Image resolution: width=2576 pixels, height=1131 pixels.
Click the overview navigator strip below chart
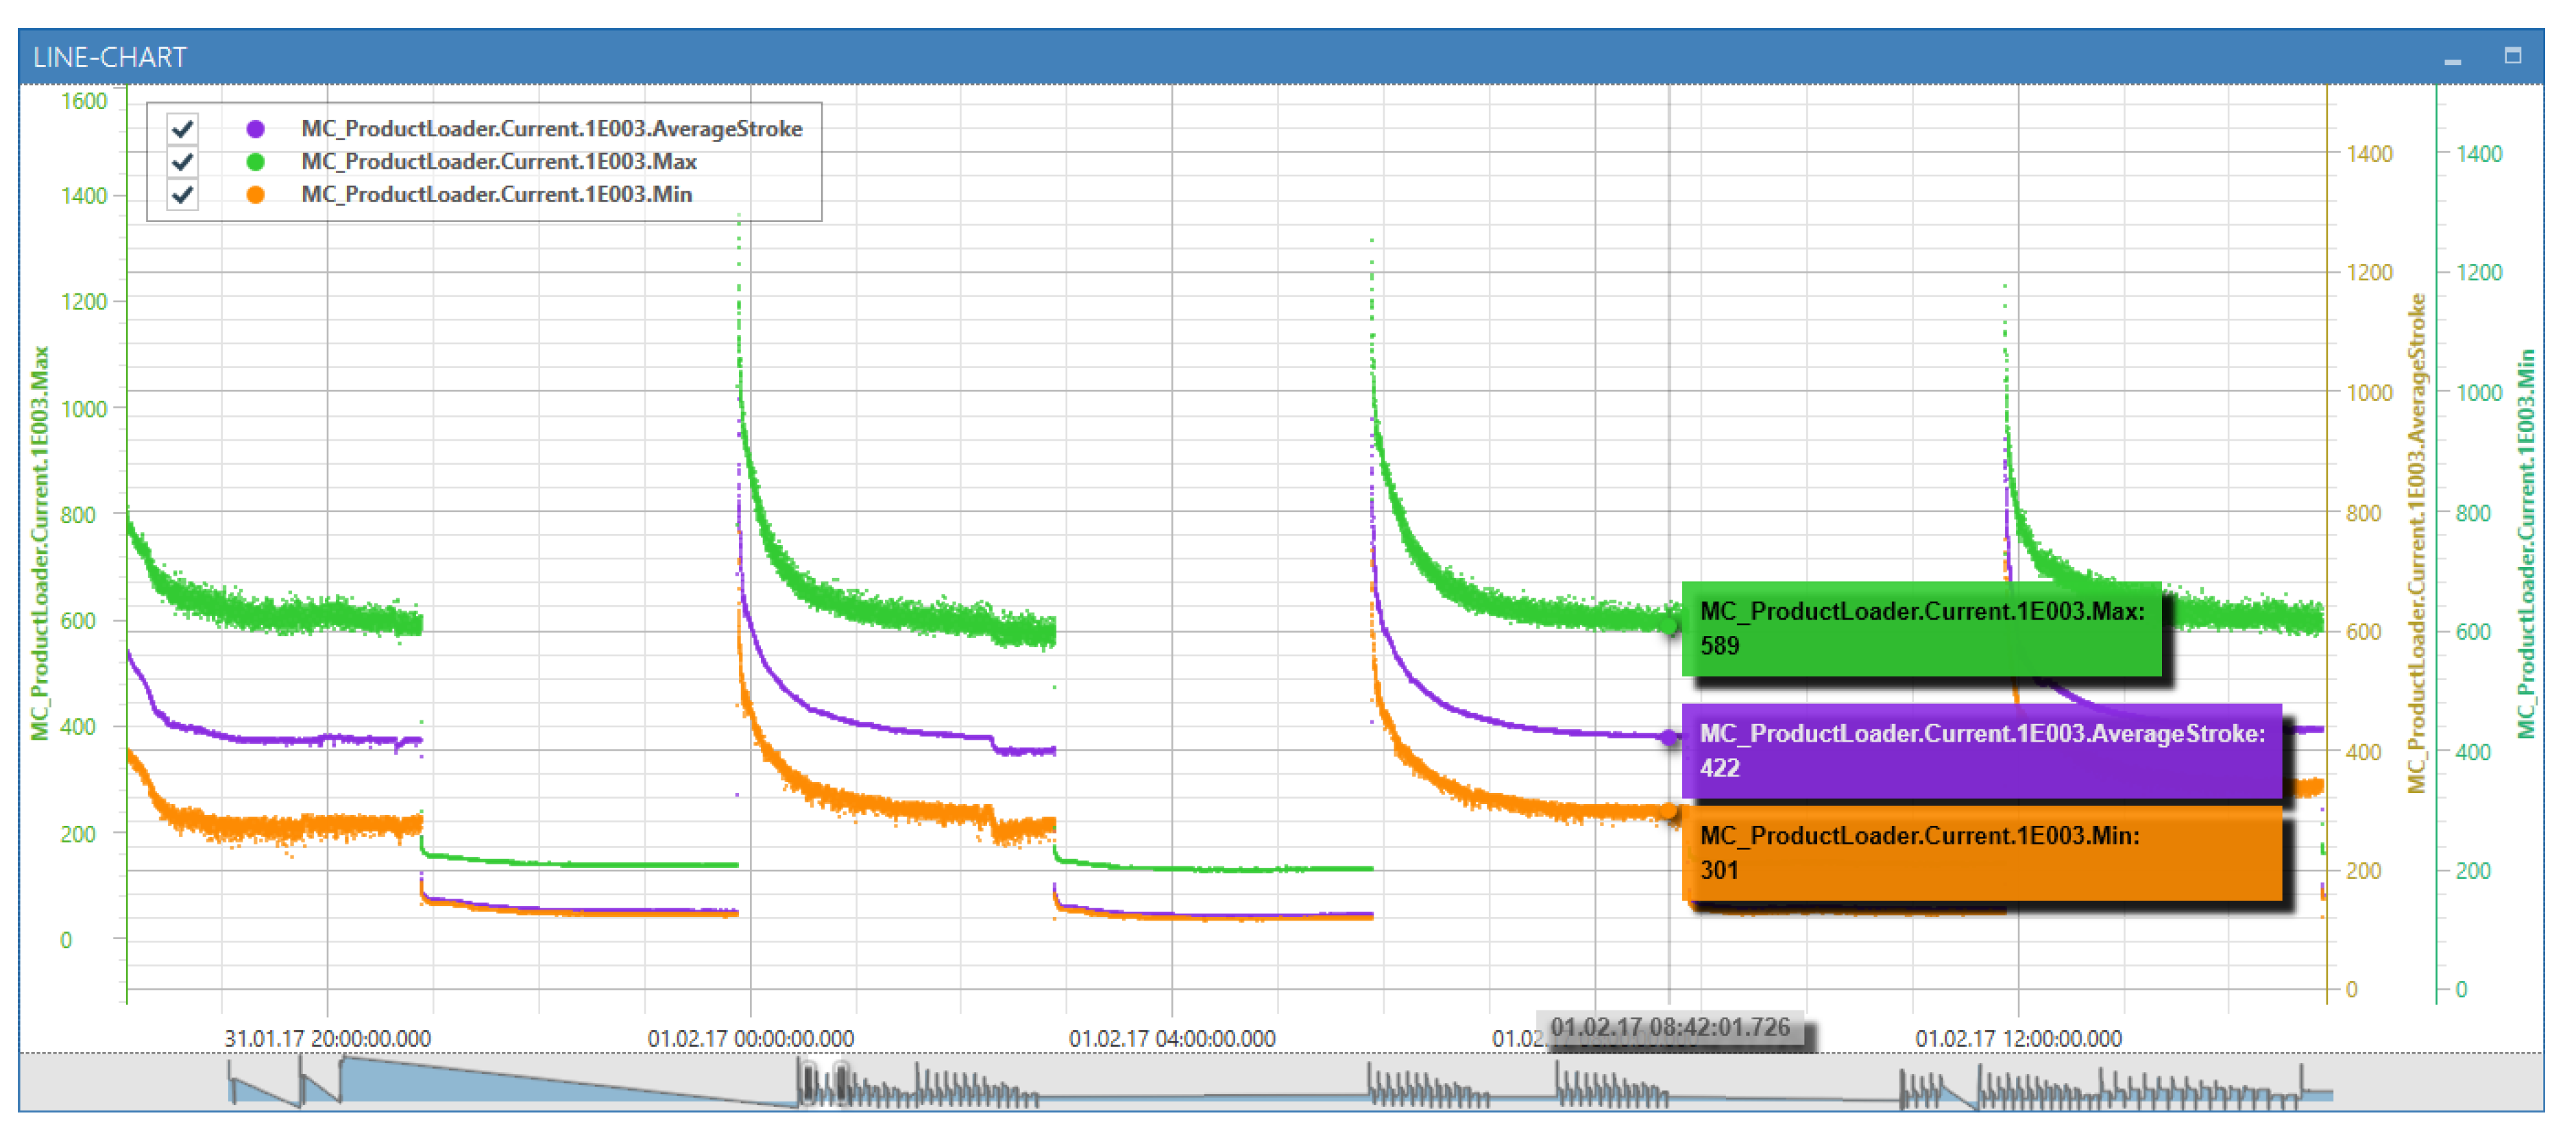1281,1082
